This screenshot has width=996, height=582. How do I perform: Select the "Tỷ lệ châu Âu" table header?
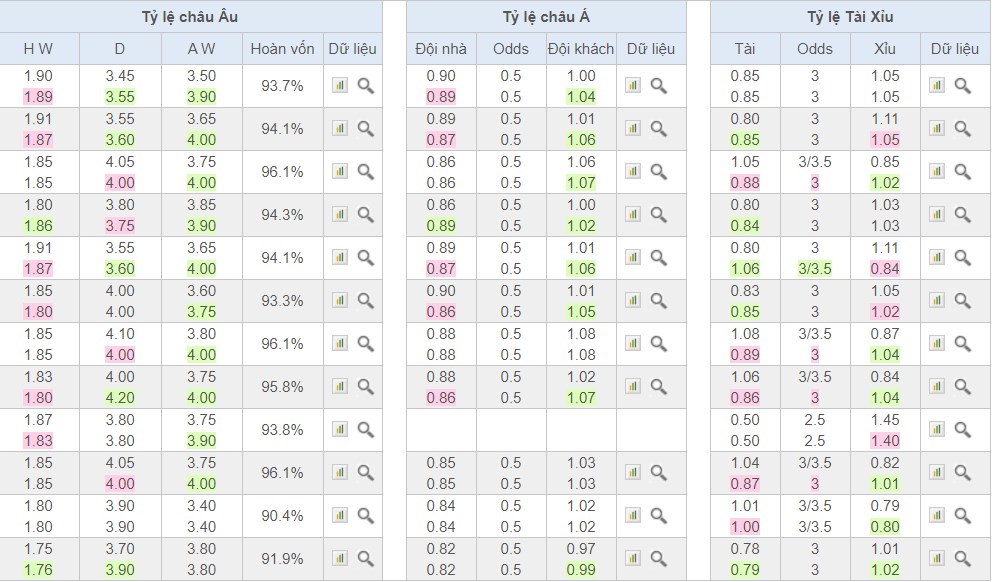coord(190,17)
